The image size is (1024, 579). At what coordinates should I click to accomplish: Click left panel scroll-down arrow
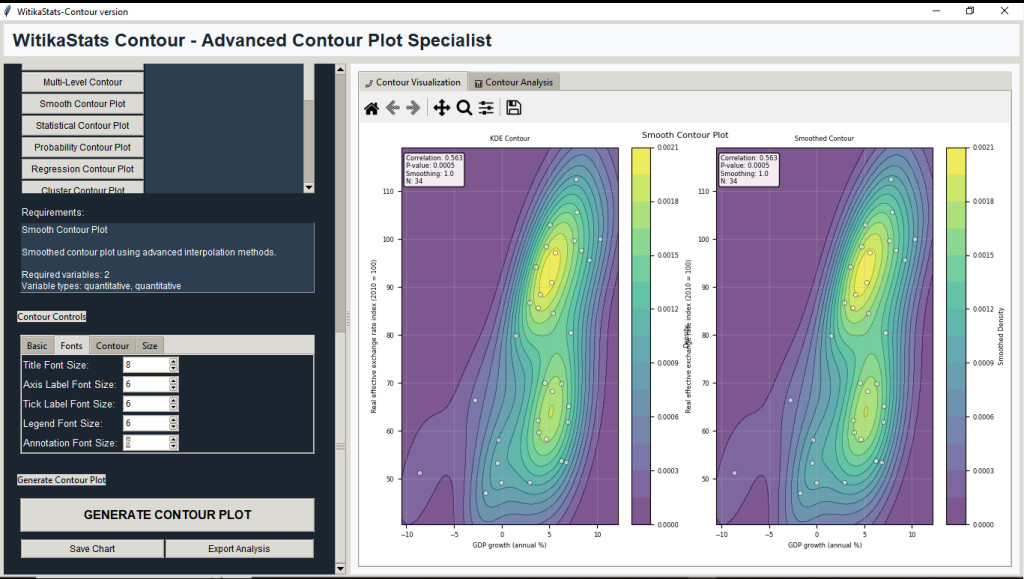point(340,569)
